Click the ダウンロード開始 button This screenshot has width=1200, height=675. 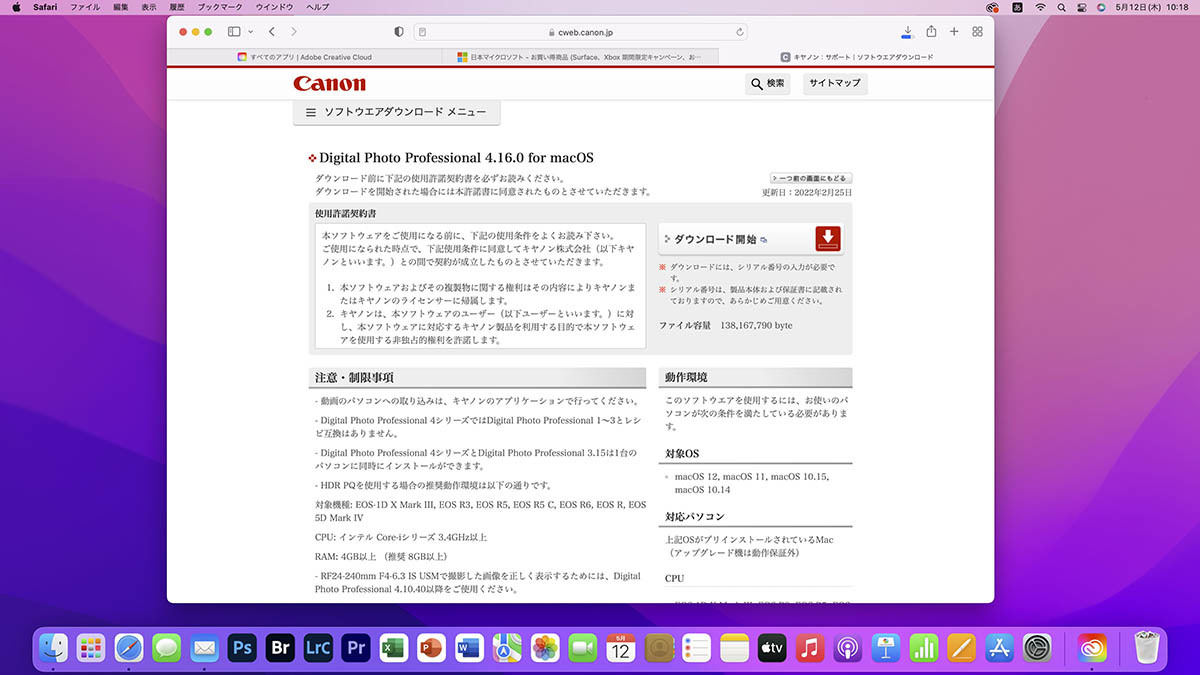(751, 239)
